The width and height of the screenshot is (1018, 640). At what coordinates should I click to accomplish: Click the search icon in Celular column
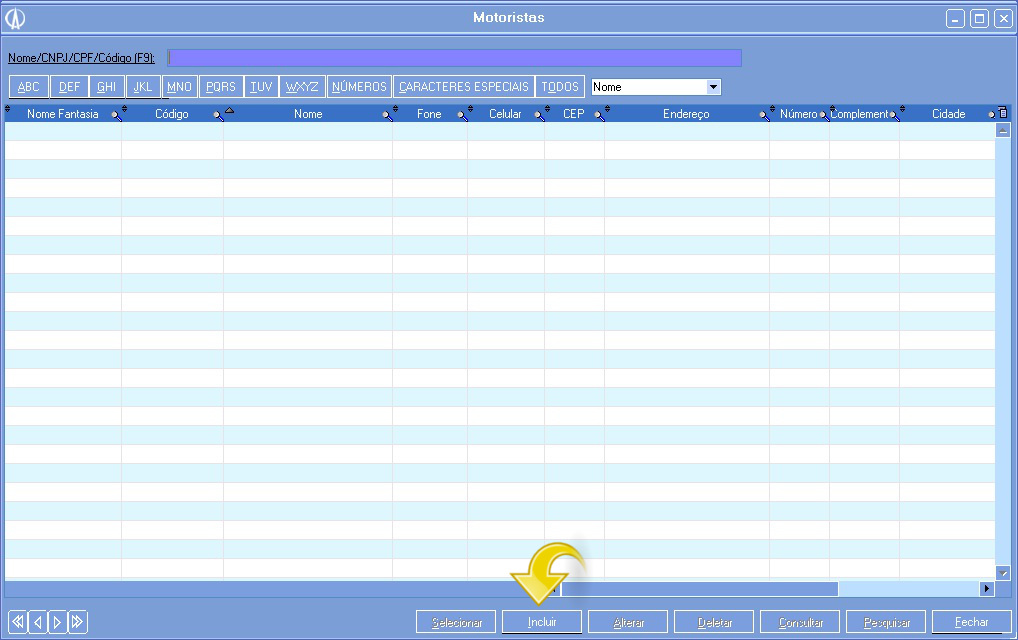coord(538,116)
